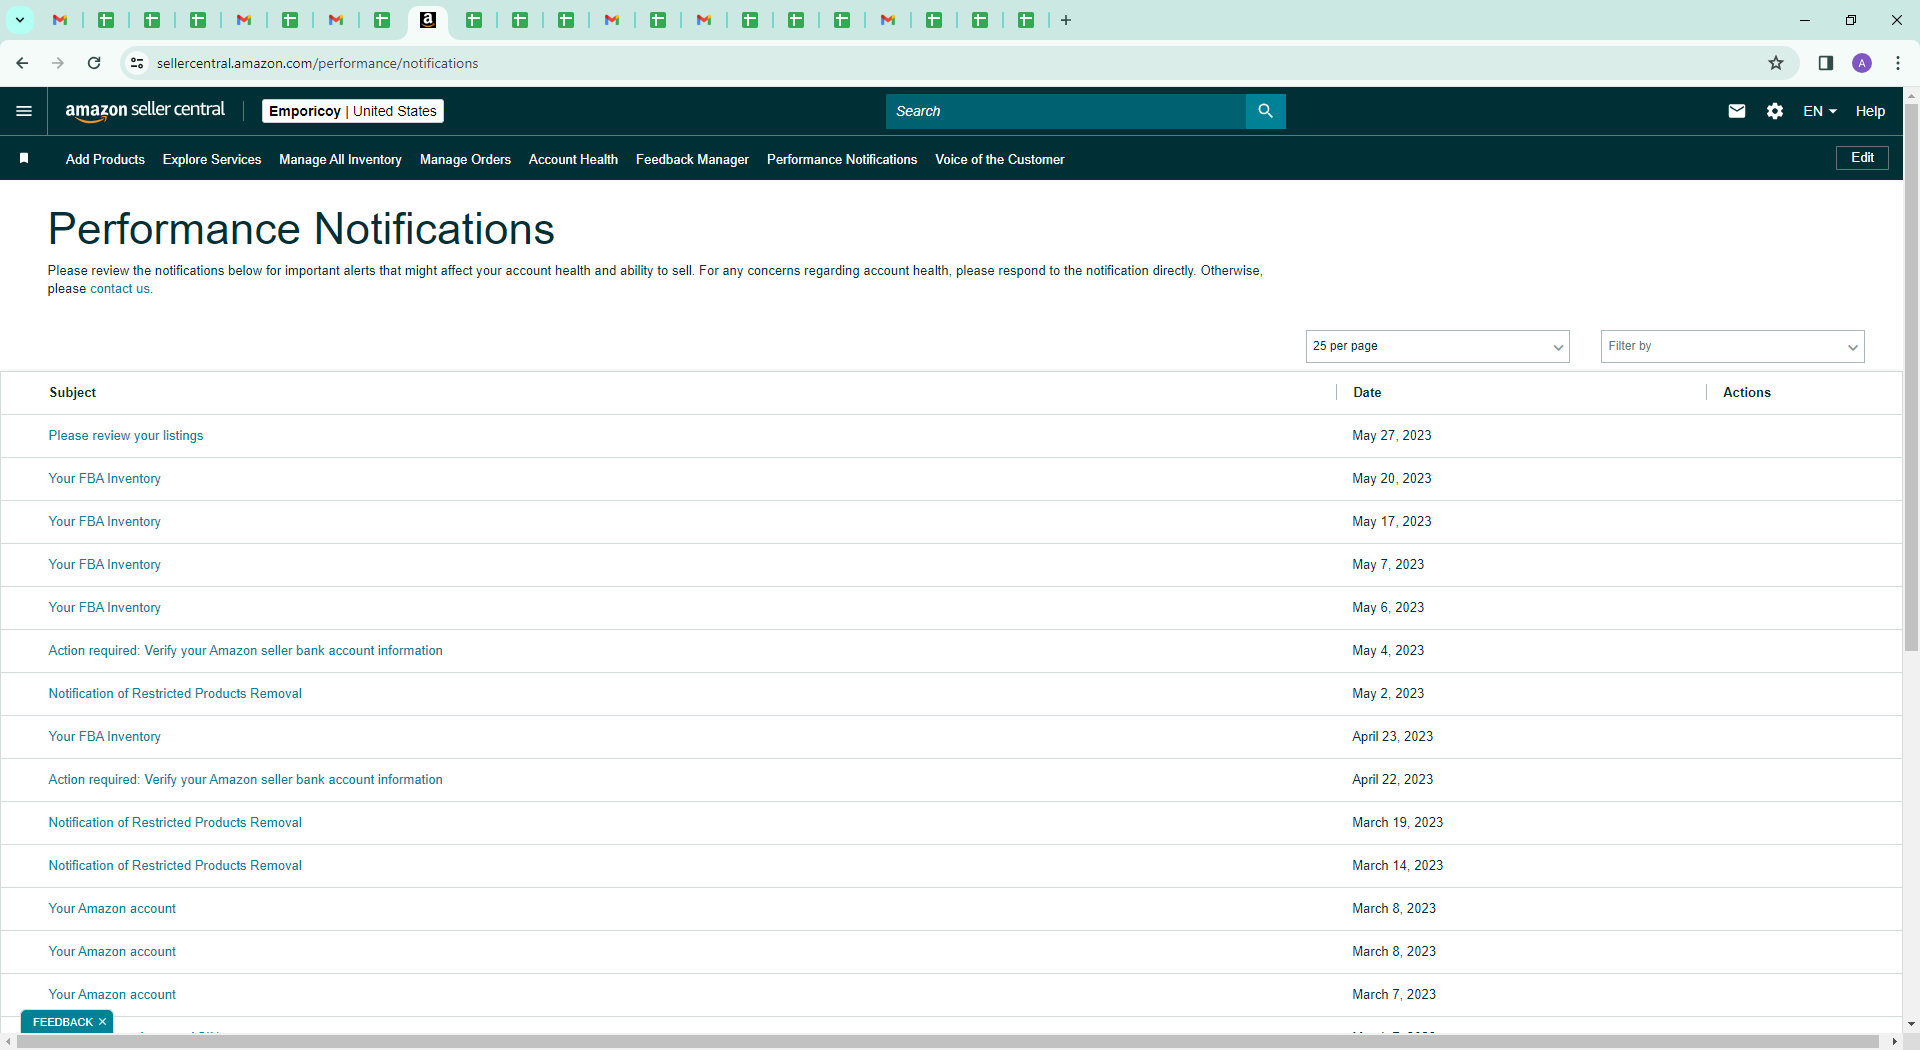View site information icon in address bar
This screenshot has width=1920, height=1050.
137,63
